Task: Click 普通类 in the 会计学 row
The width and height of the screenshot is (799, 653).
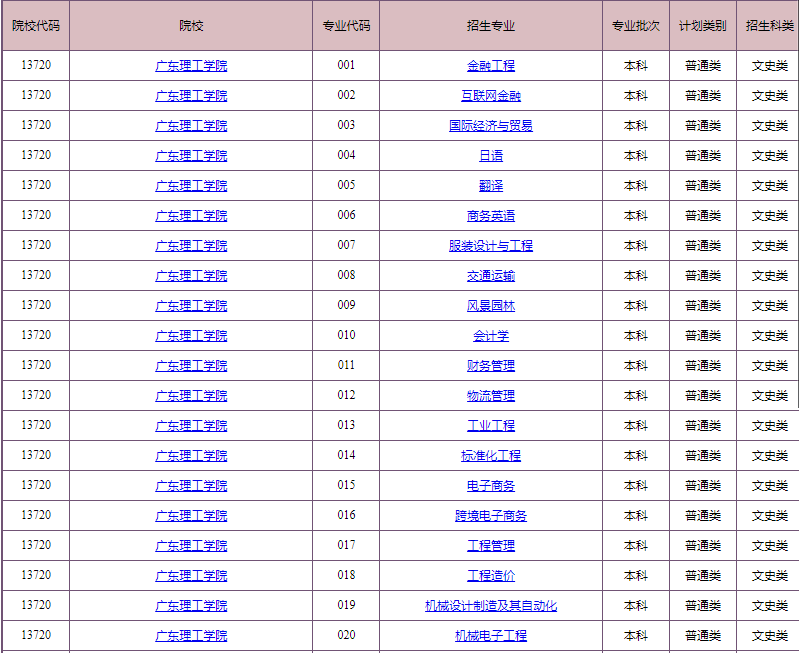Action: (x=703, y=336)
